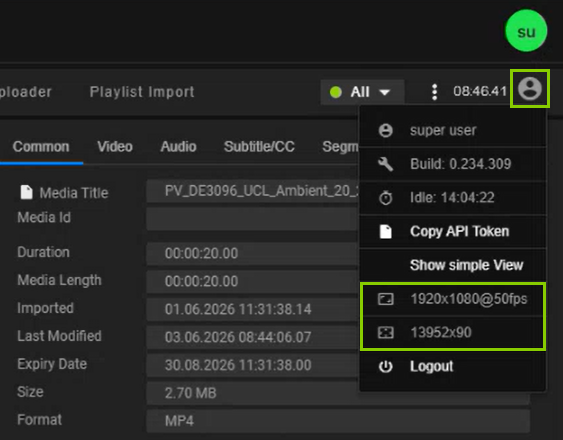
Task: Click the Media Length label
Action: 59,280
